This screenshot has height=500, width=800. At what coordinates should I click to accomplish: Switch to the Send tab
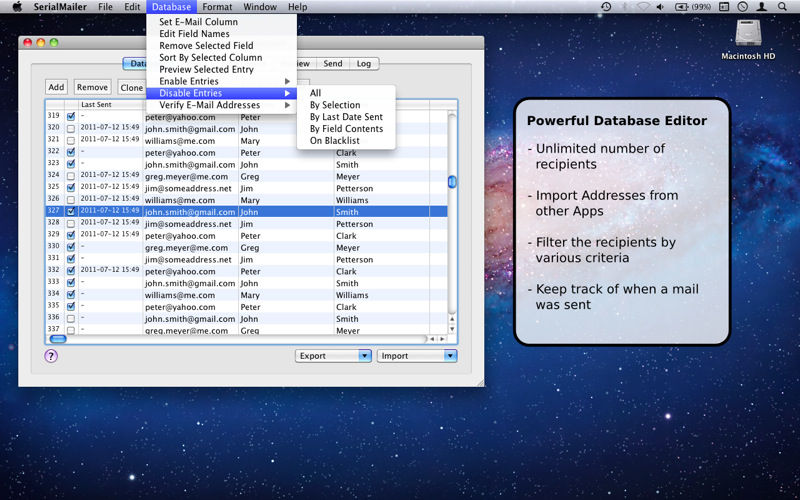click(x=333, y=63)
